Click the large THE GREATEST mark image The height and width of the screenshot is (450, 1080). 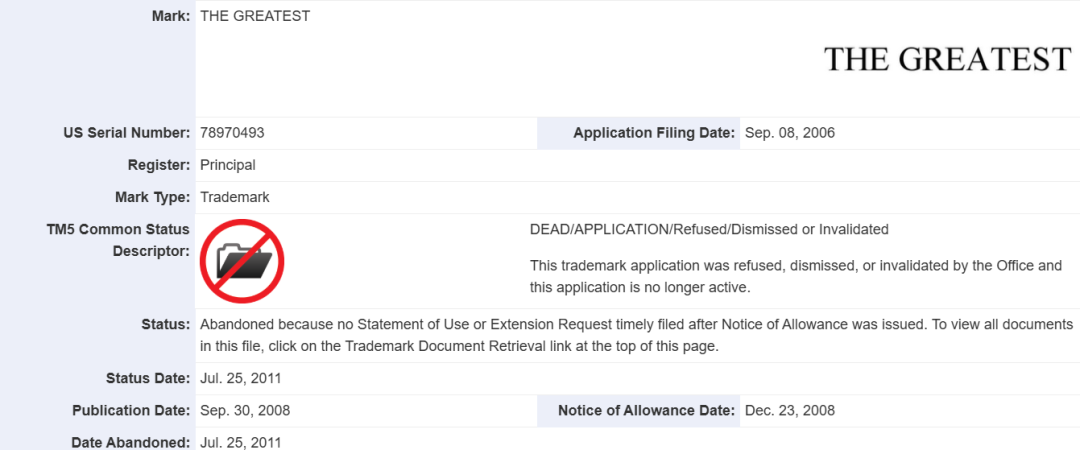click(947, 59)
